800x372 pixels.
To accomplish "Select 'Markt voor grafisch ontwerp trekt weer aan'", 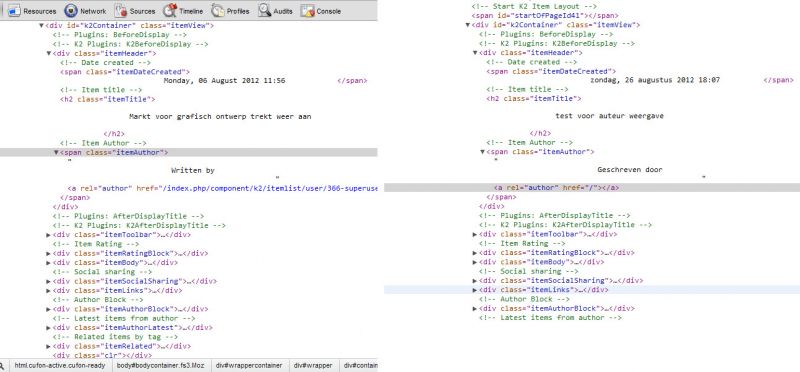I will pyautogui.click(x=220, y=116).
